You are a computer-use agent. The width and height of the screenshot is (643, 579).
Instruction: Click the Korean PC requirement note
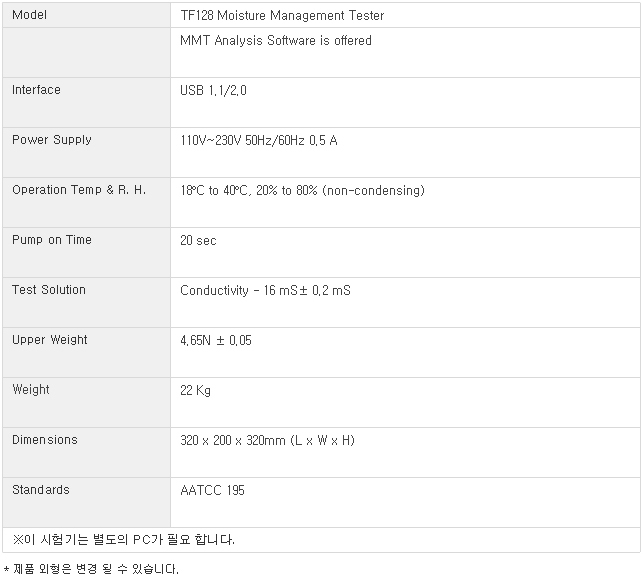(123, 540)
